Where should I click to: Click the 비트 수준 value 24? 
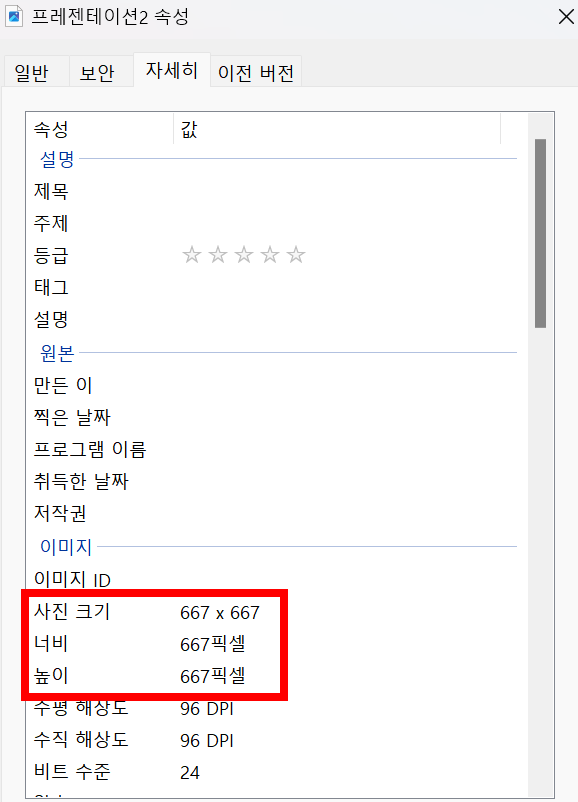pyautogui.click(x=190, y=772)
